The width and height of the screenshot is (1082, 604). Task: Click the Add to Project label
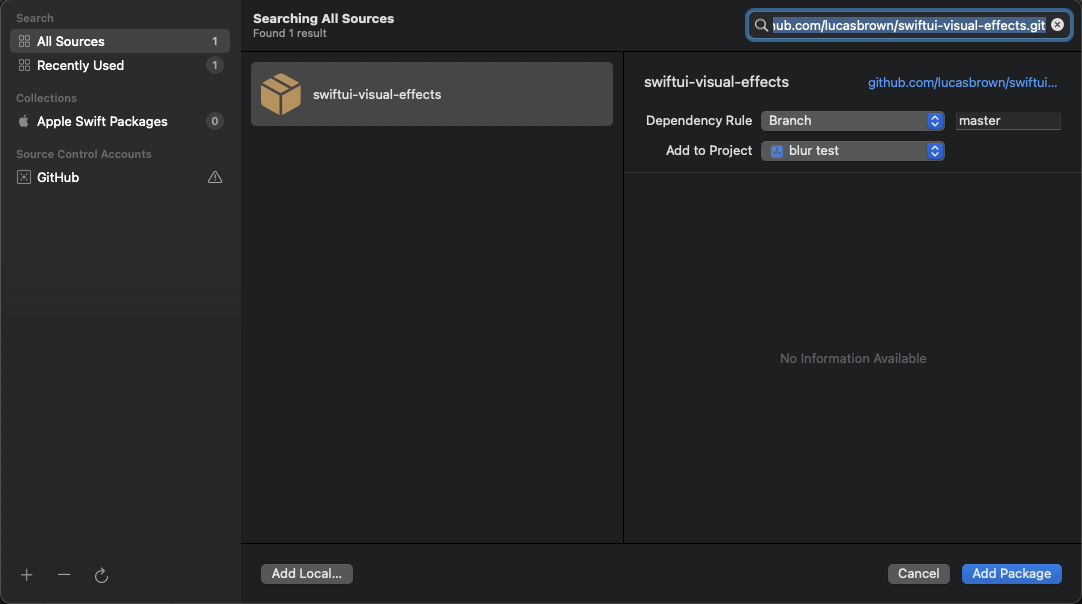709,150
